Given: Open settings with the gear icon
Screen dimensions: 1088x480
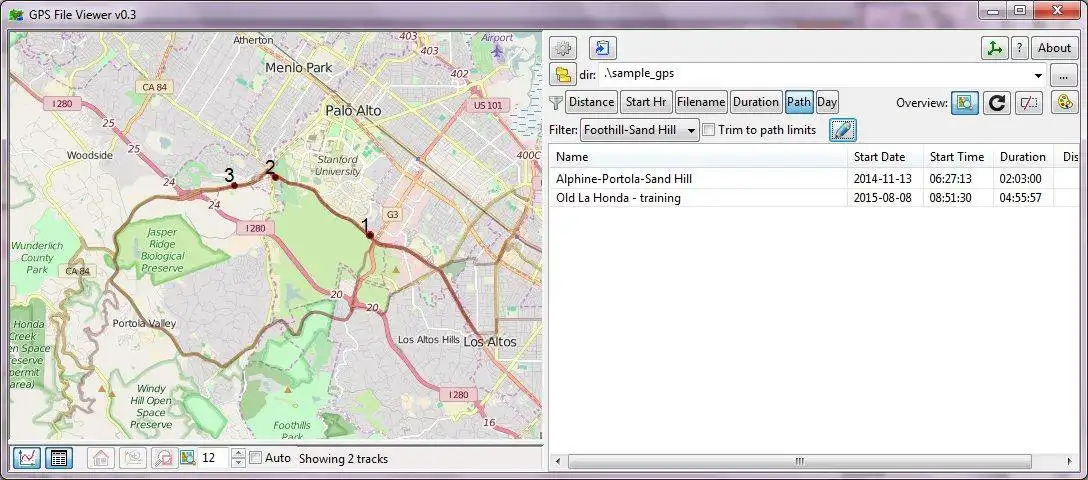Looking at the screenshot, I should click(563, 48).
